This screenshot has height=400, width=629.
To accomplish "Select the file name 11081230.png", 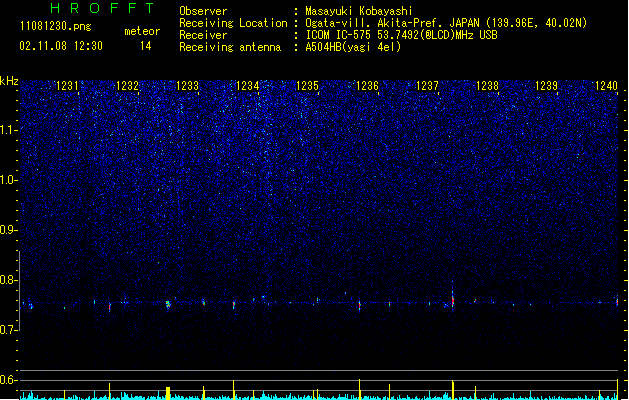I will [56, 26].
